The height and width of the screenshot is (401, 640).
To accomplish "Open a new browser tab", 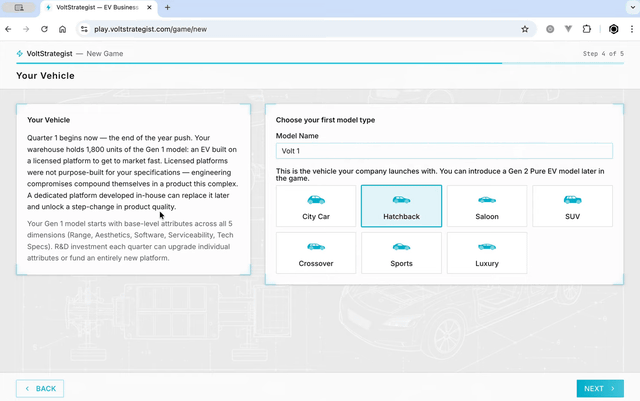I will pyautogui.click(x=167, y=8).
